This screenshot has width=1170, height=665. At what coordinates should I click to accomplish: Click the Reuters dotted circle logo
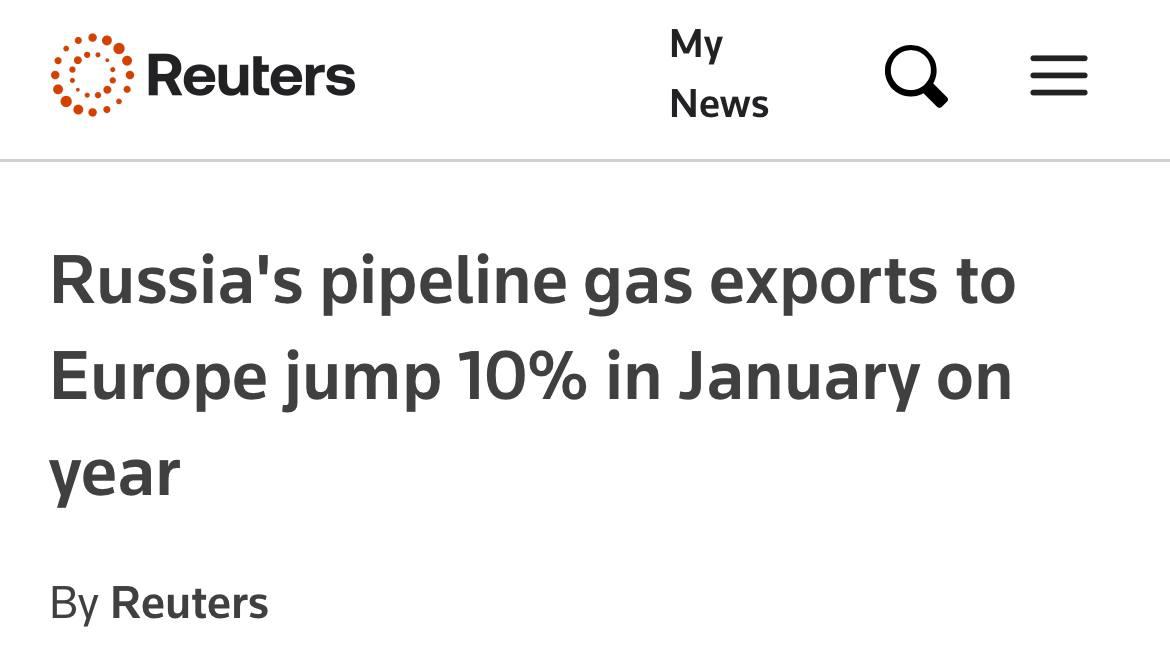92,75
